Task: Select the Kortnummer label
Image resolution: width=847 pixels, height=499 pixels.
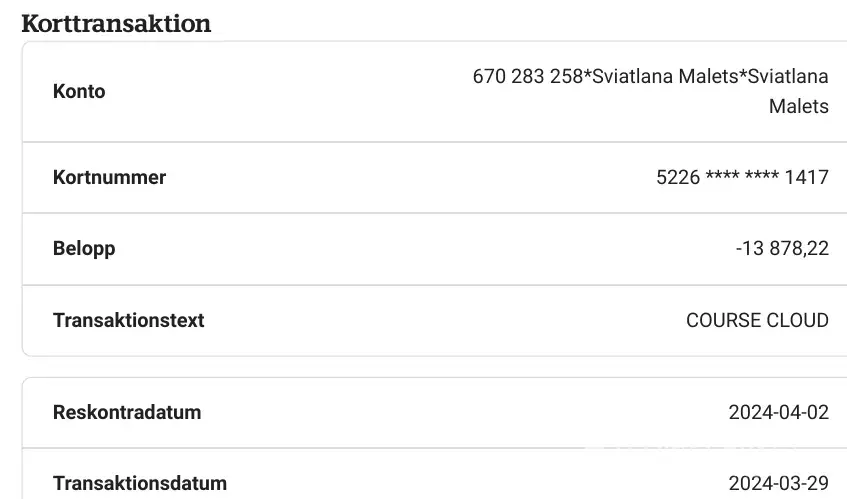Action: pyautogui.click(x=109, y=177)
